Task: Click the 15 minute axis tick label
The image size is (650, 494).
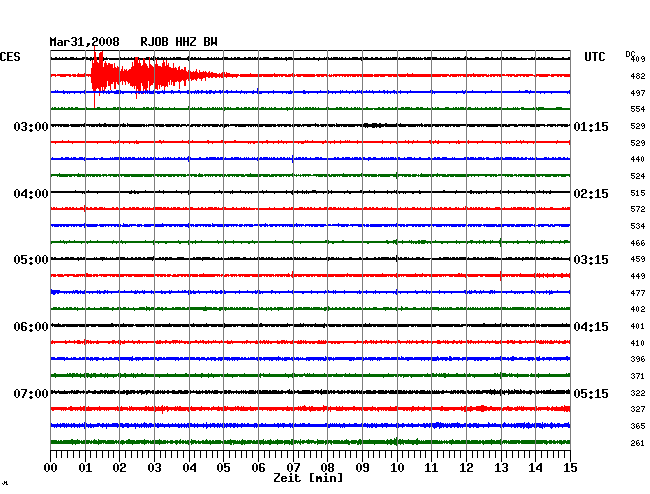Action: tap(570, 467)
